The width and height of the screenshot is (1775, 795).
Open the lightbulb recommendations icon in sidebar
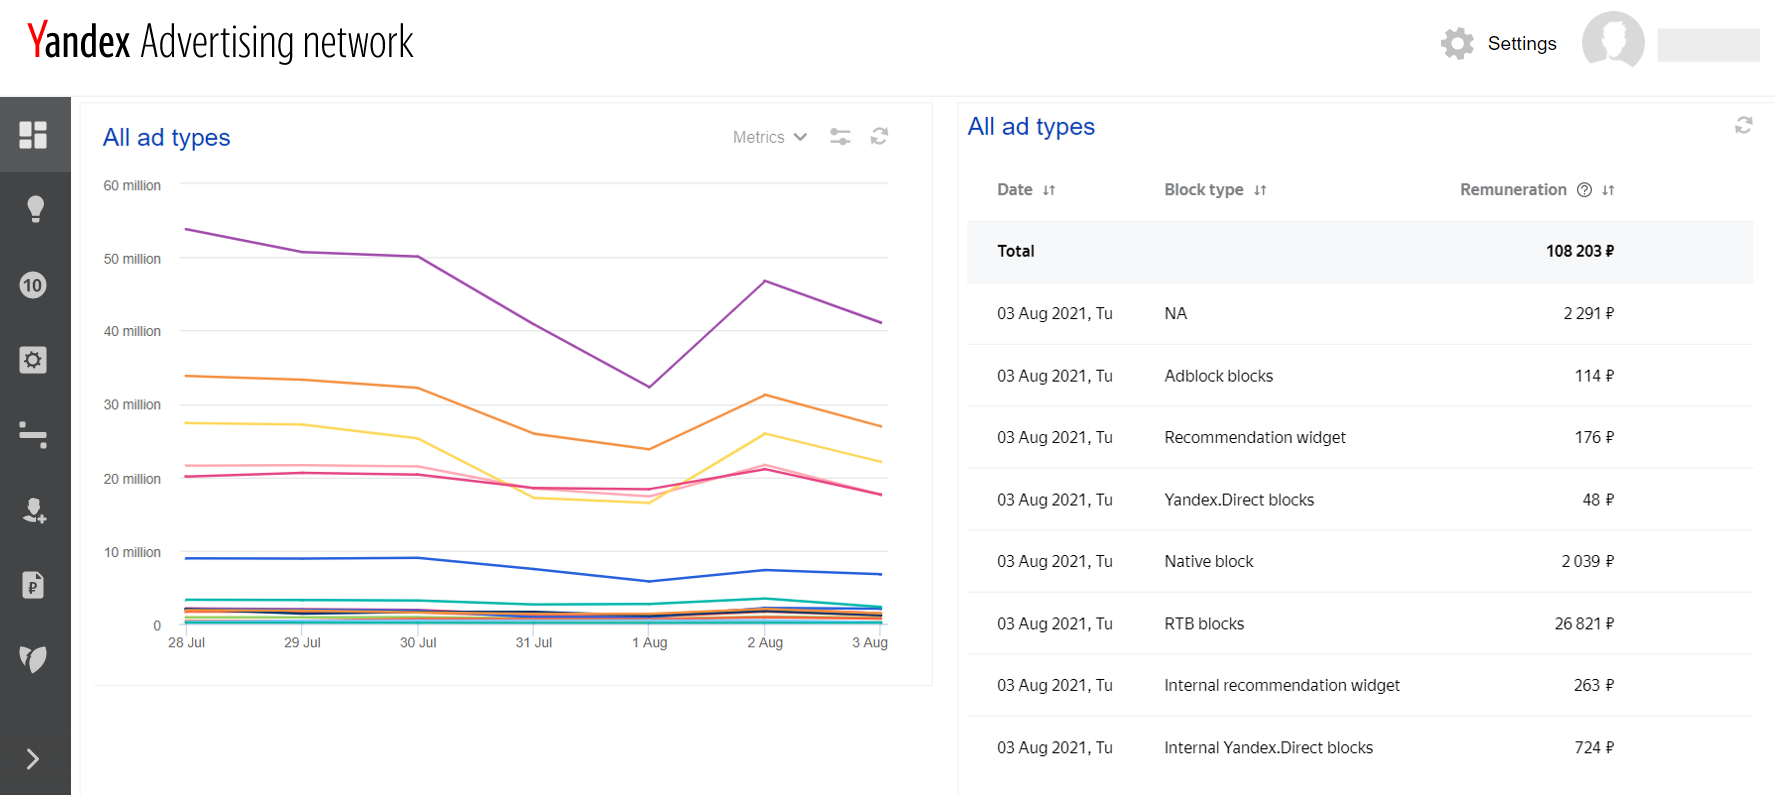pos(35,209)
